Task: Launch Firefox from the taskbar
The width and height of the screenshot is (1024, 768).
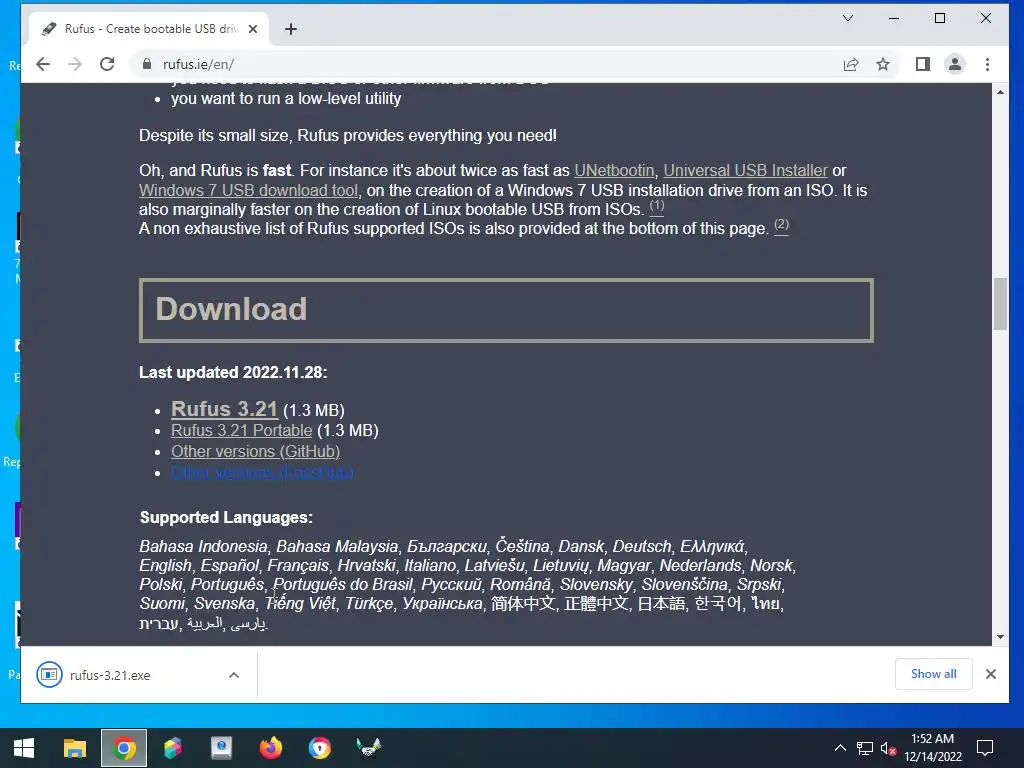Action: coord(270,748)
